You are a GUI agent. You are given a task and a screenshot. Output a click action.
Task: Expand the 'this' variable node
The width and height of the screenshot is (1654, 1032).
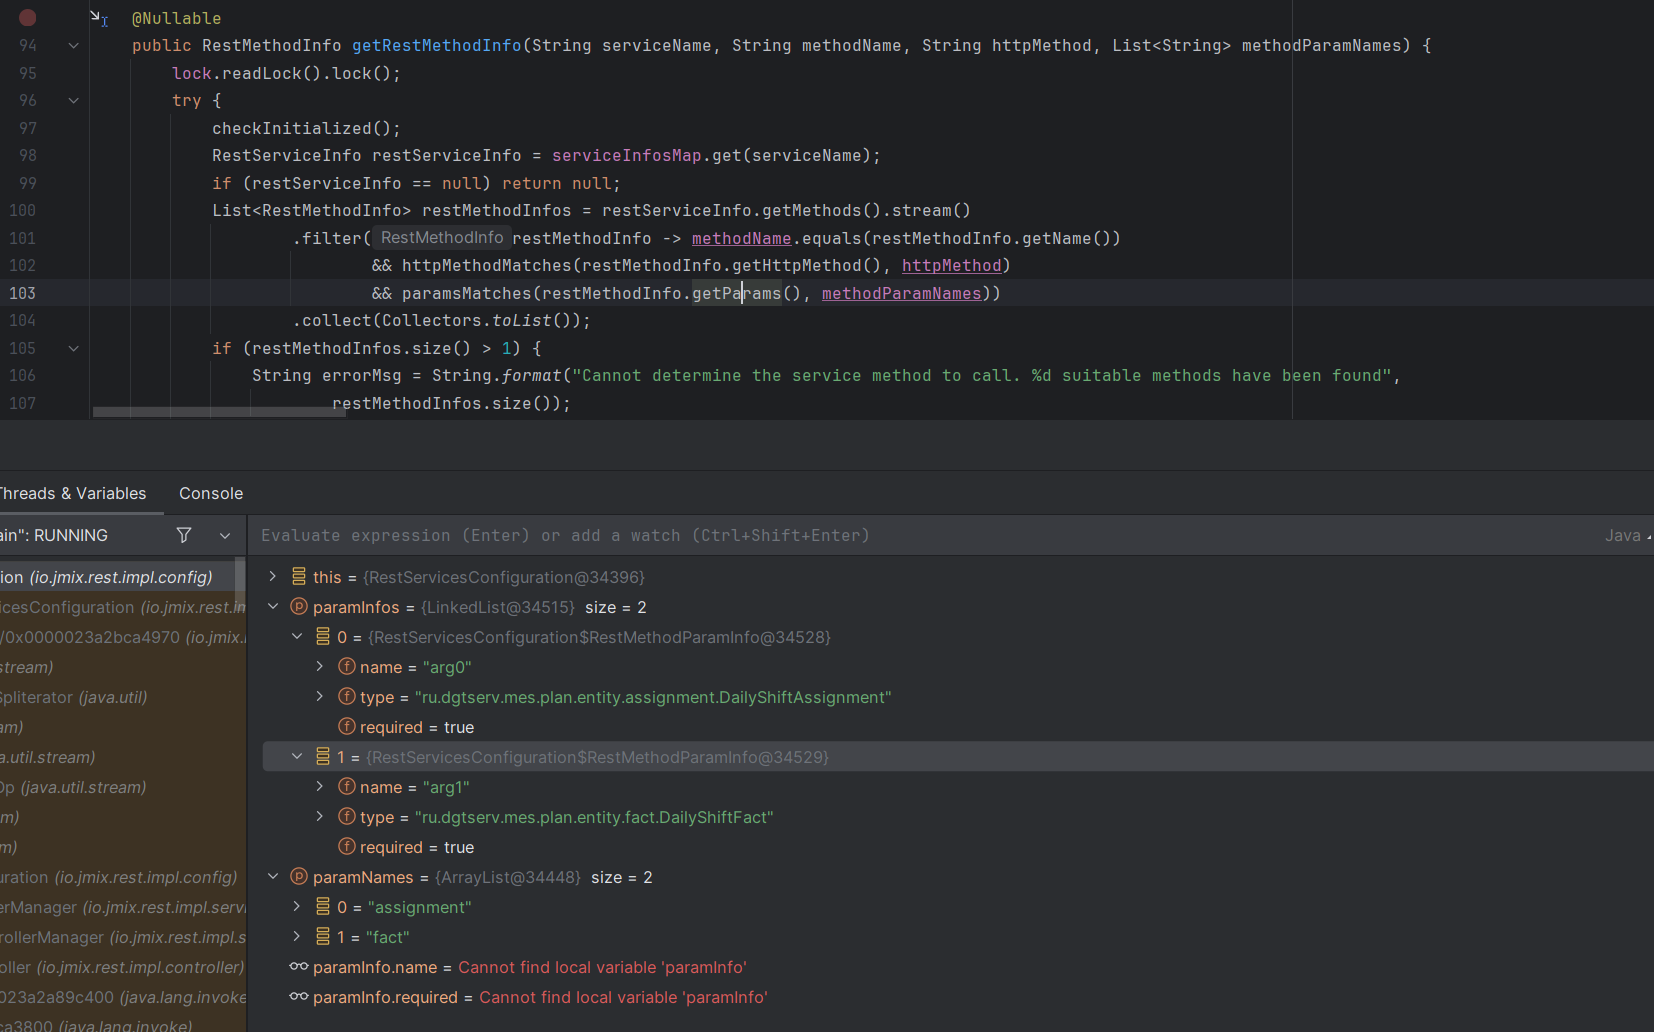coord(272,577)
